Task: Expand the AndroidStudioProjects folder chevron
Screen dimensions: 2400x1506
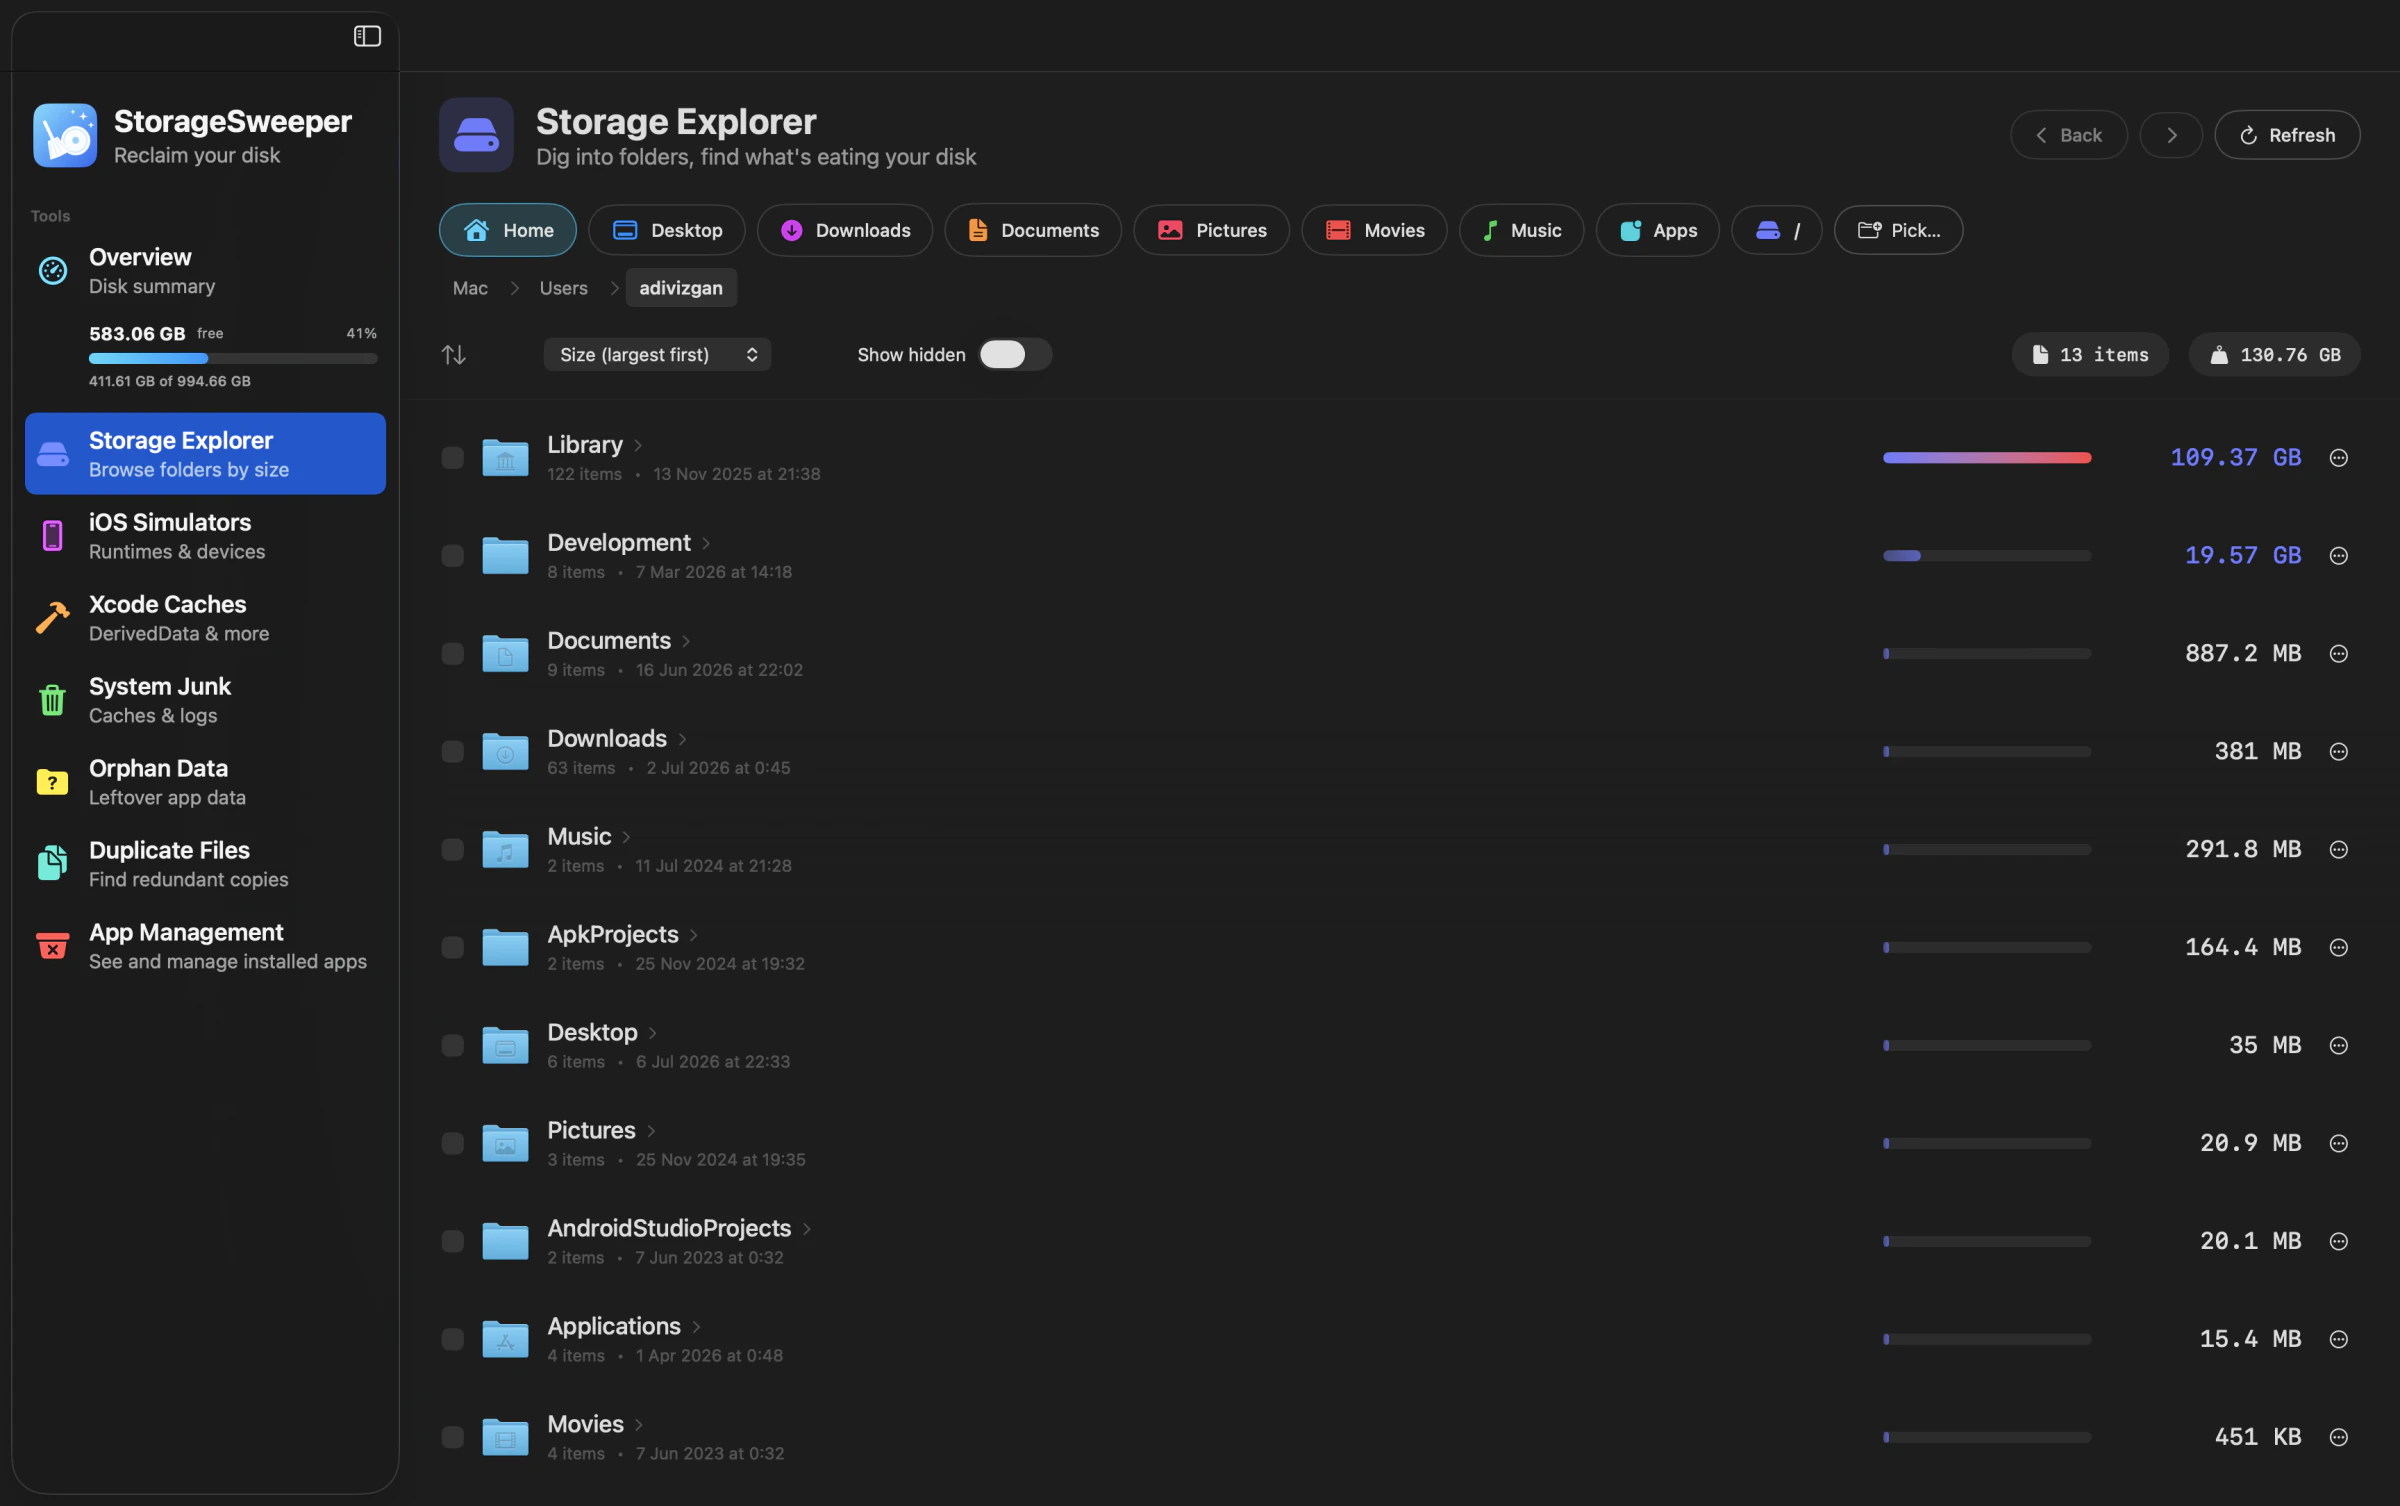Action: tap(806, 1230)
